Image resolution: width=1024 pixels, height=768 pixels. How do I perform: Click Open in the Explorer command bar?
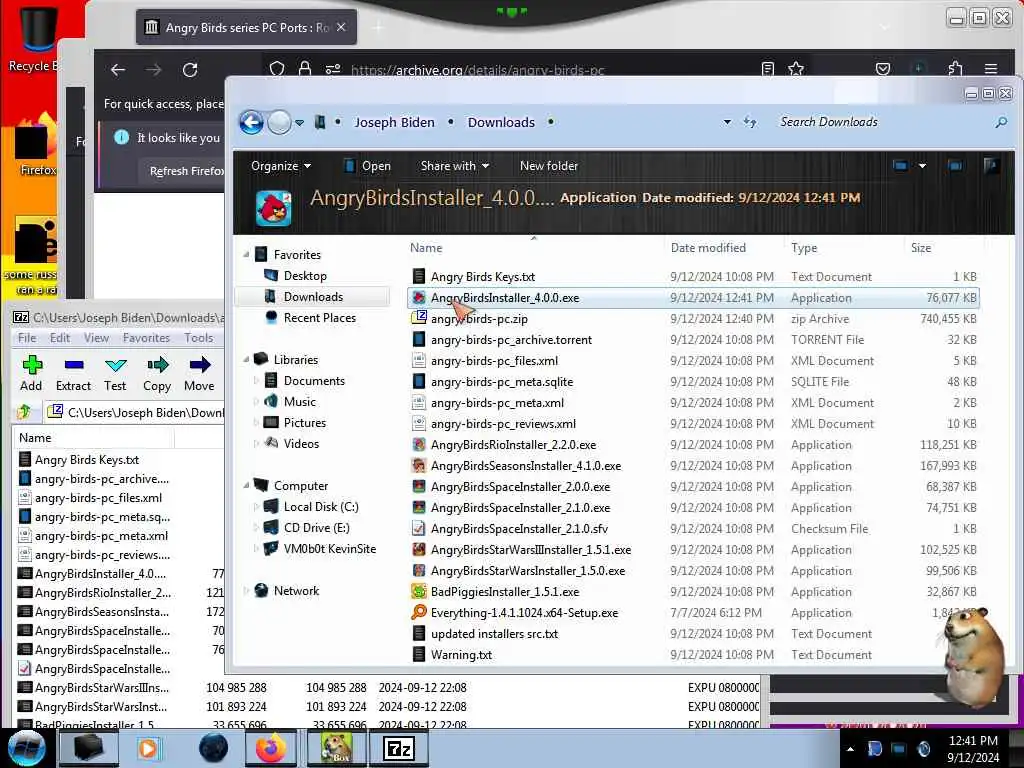367,166
